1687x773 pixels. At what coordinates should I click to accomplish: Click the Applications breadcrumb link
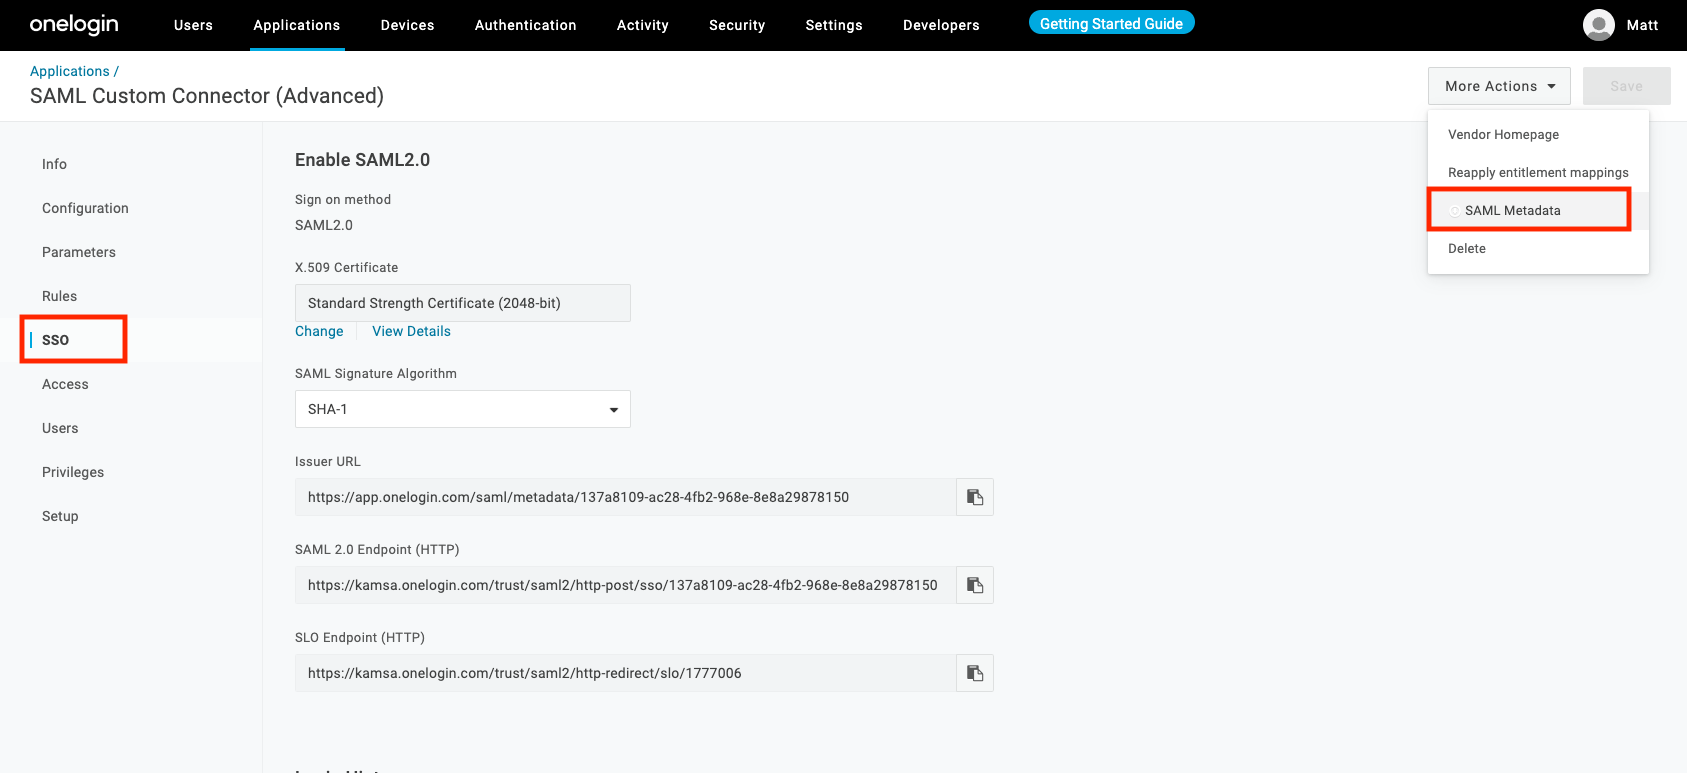point(70,71)
